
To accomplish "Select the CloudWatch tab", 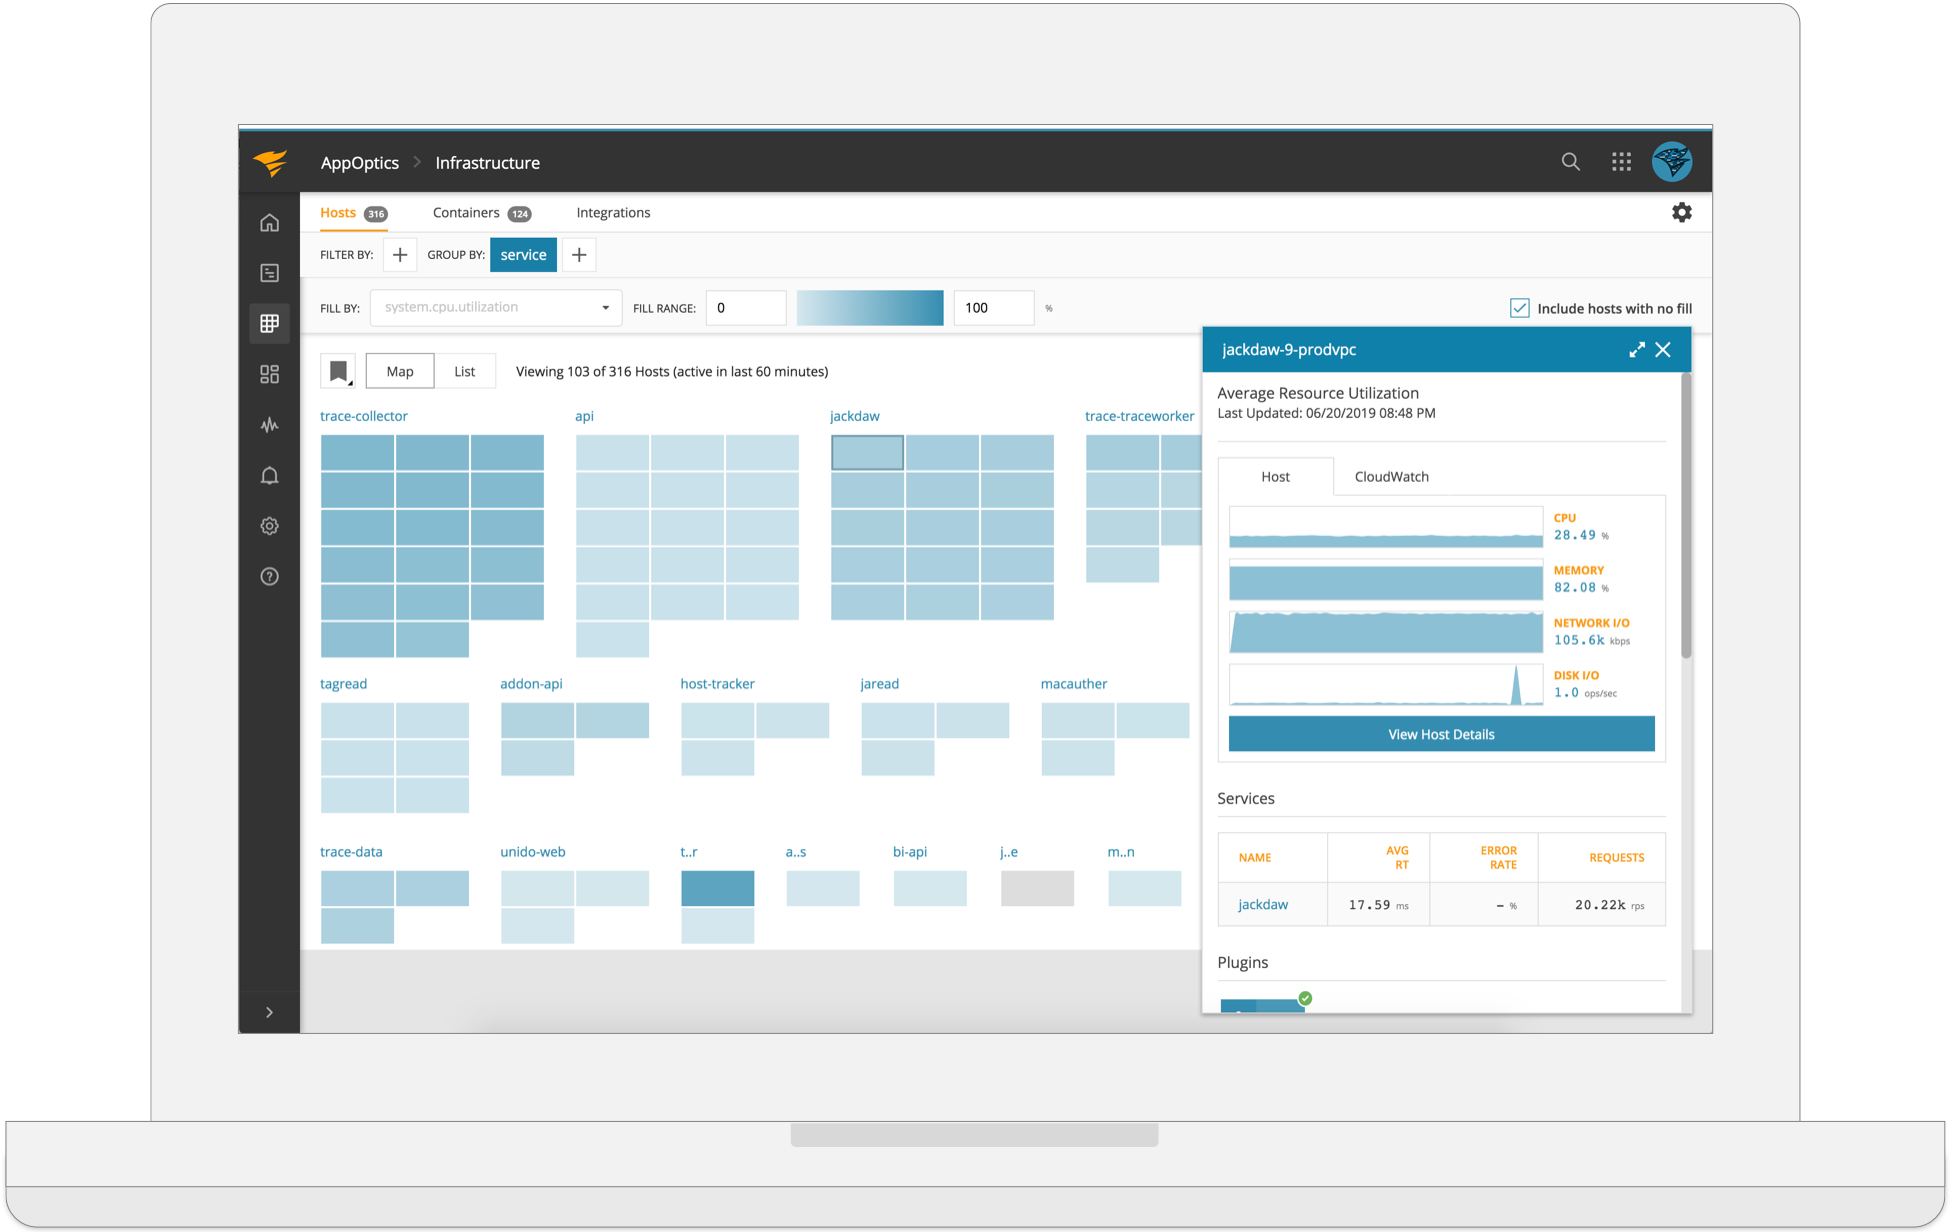I will pyautogui.click(x=1391, y=477).
